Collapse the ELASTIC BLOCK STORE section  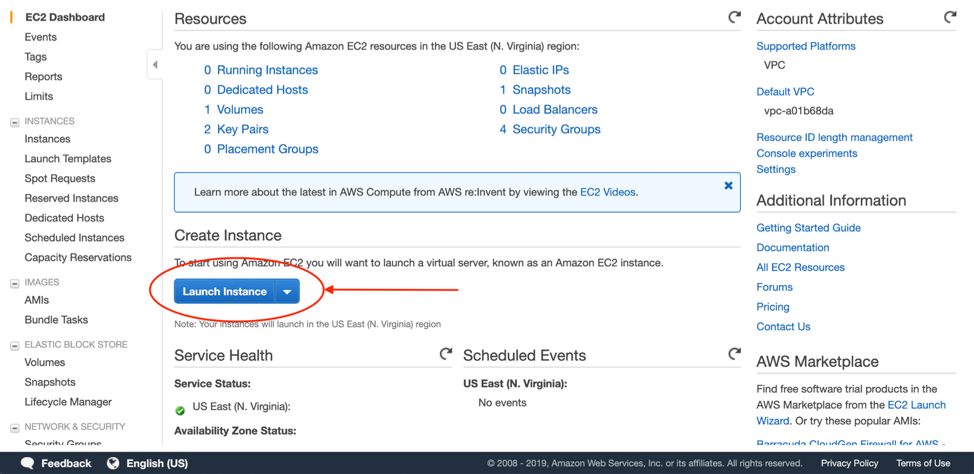(14, 345)
